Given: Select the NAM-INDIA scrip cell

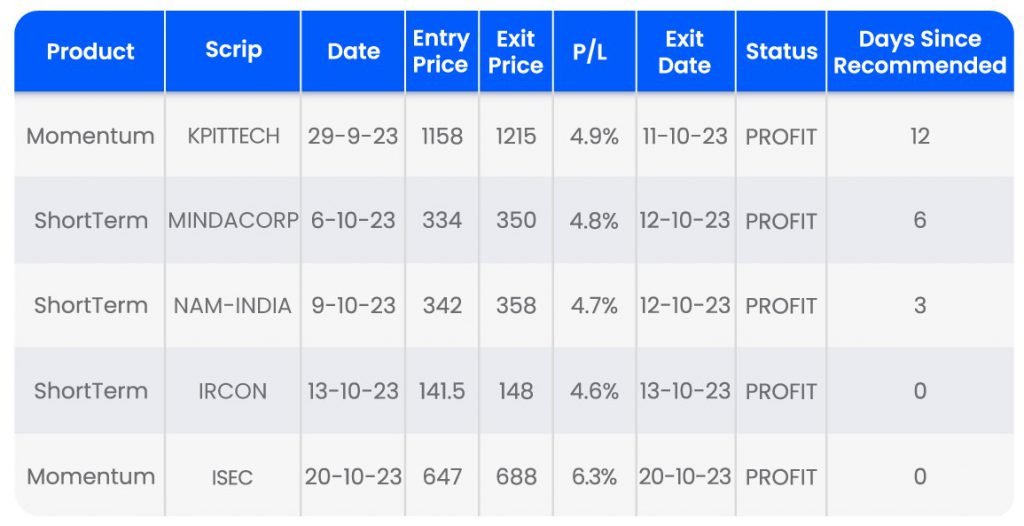Looking at the screenshot, I should (233, 306).
